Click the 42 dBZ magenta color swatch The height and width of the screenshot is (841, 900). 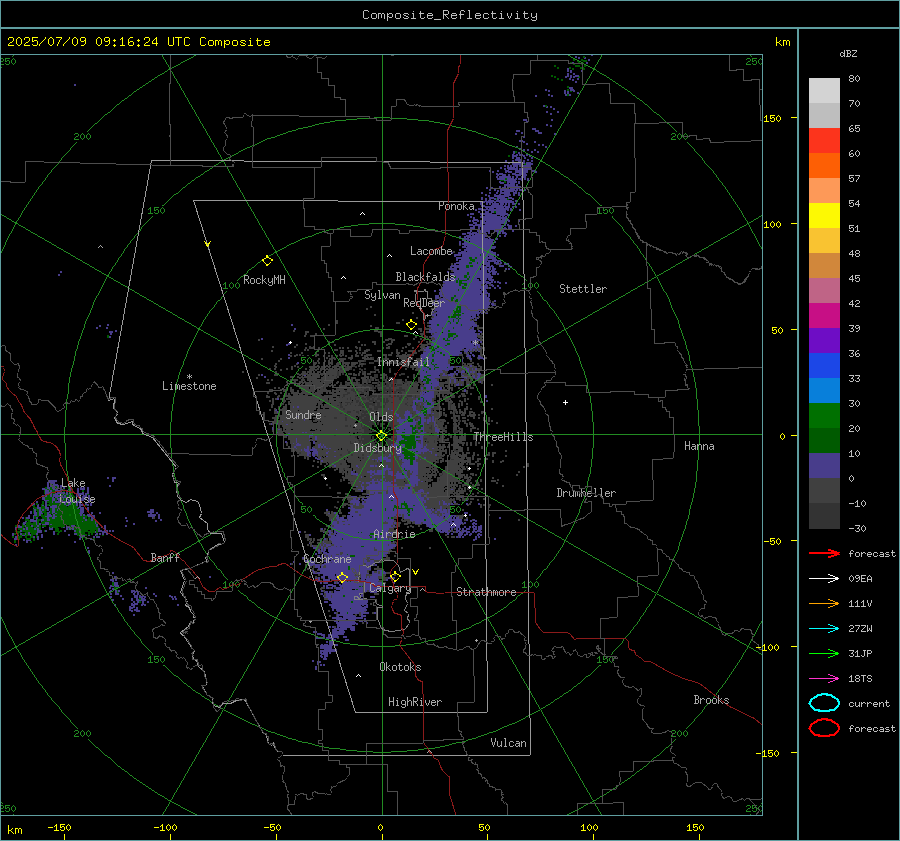[824, 315]
